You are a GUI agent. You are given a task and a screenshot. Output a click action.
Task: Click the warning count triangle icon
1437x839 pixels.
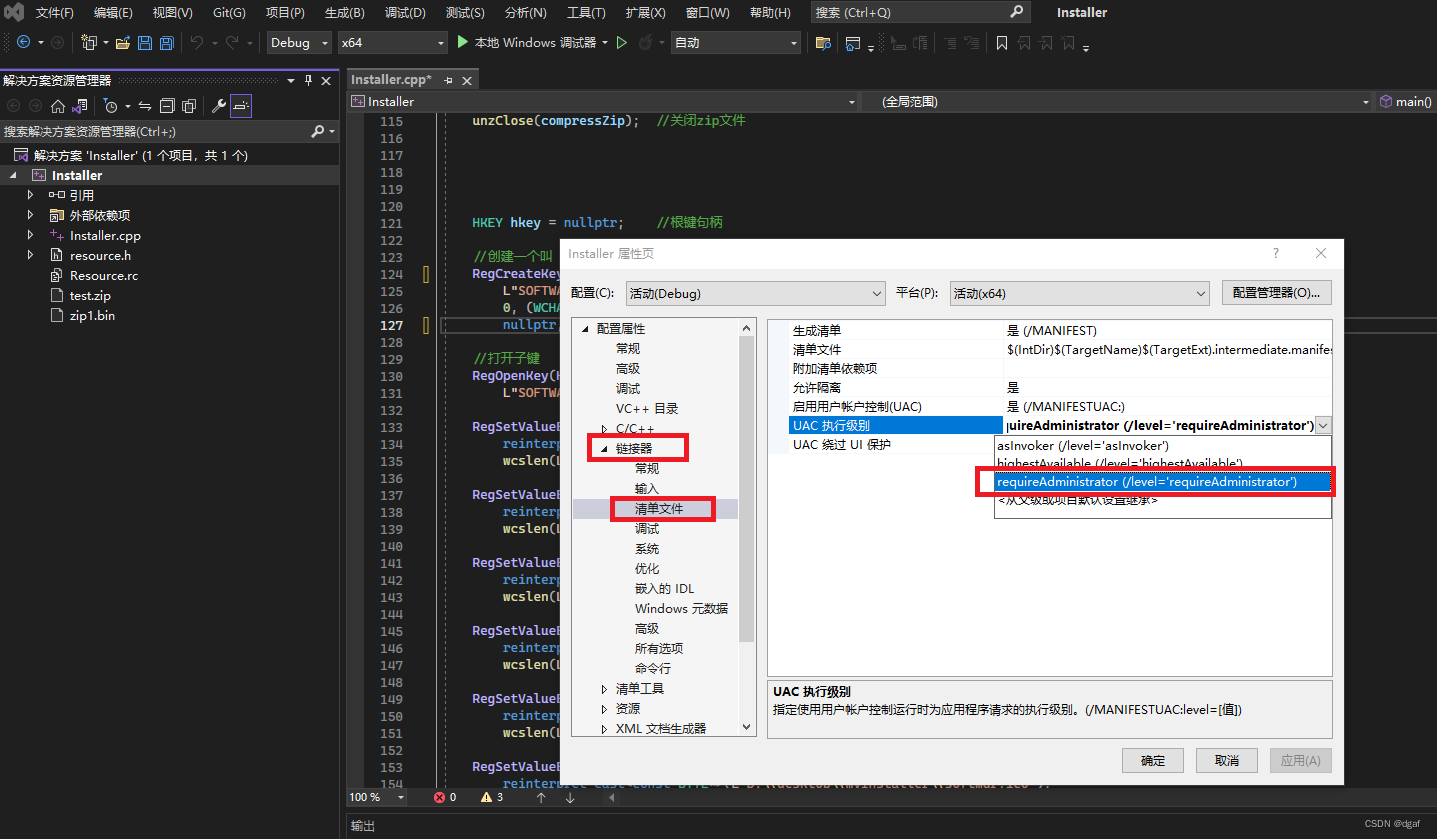click(487, 797)
